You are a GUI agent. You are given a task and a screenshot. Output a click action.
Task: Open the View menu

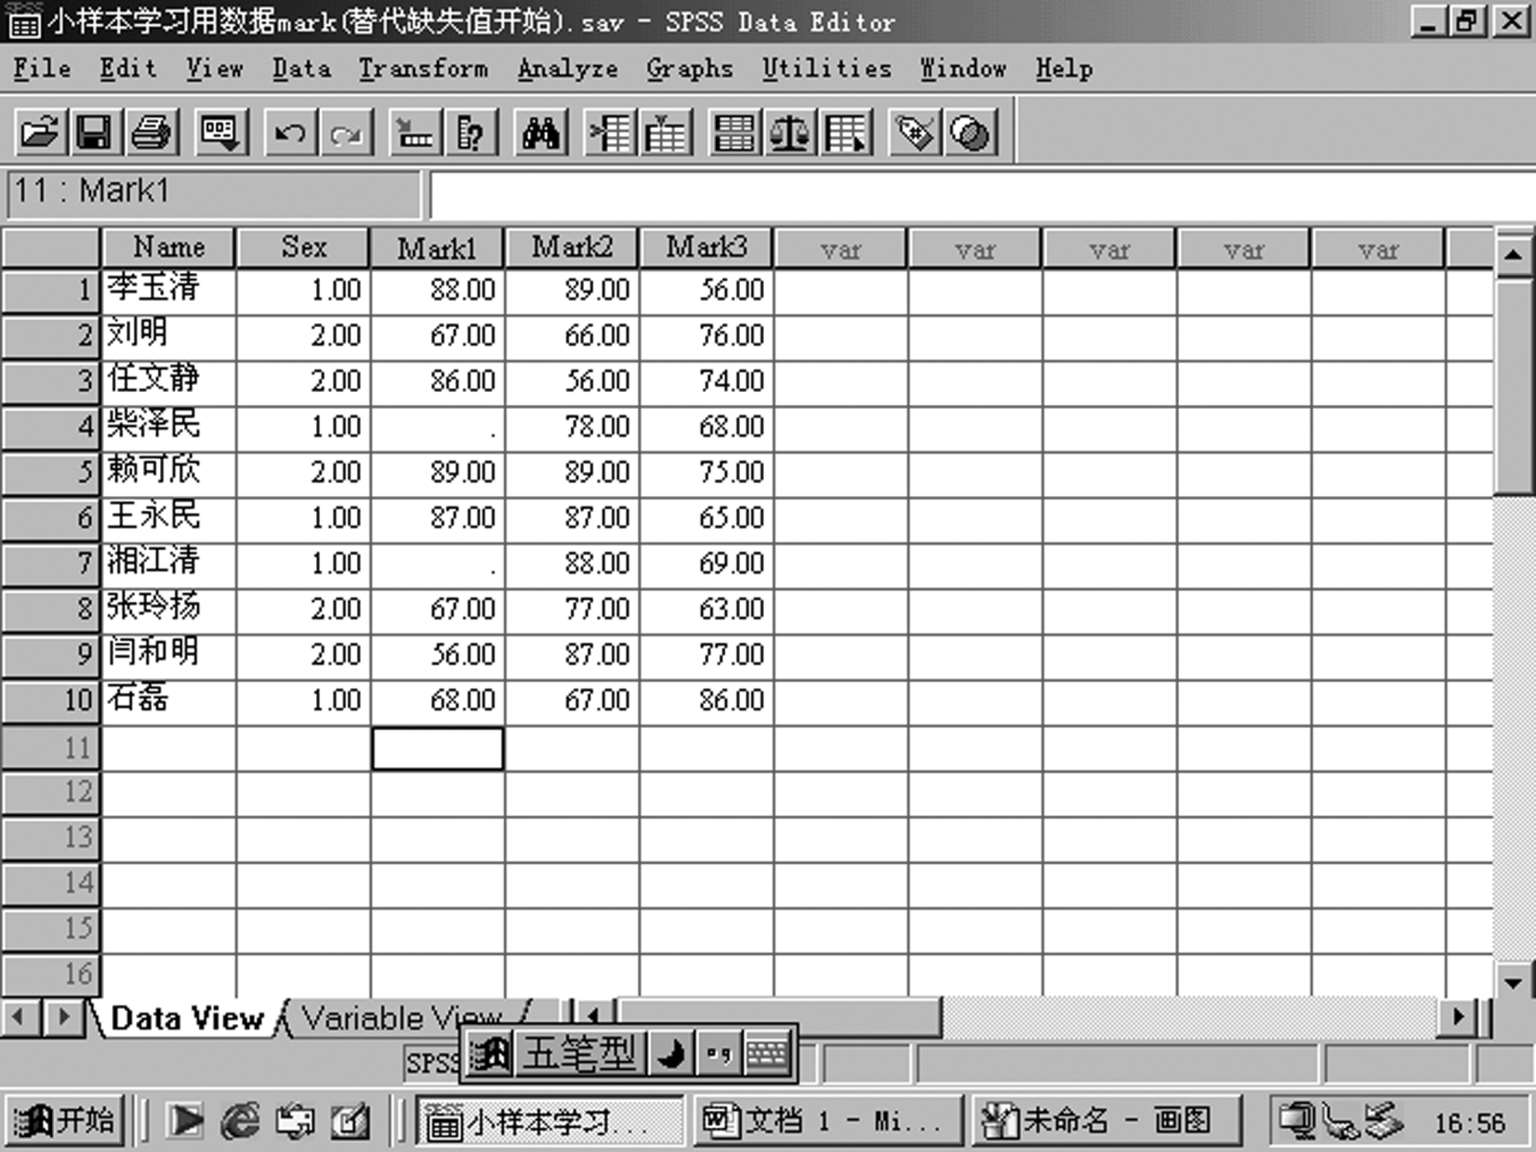tap(214, 68)
